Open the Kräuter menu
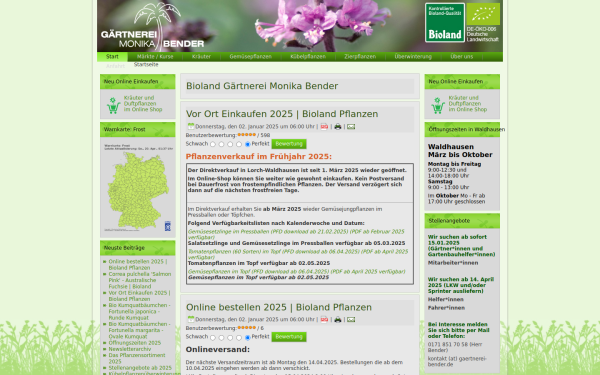The height and width of the screenshot is (375, 600). tap(201, 57)
